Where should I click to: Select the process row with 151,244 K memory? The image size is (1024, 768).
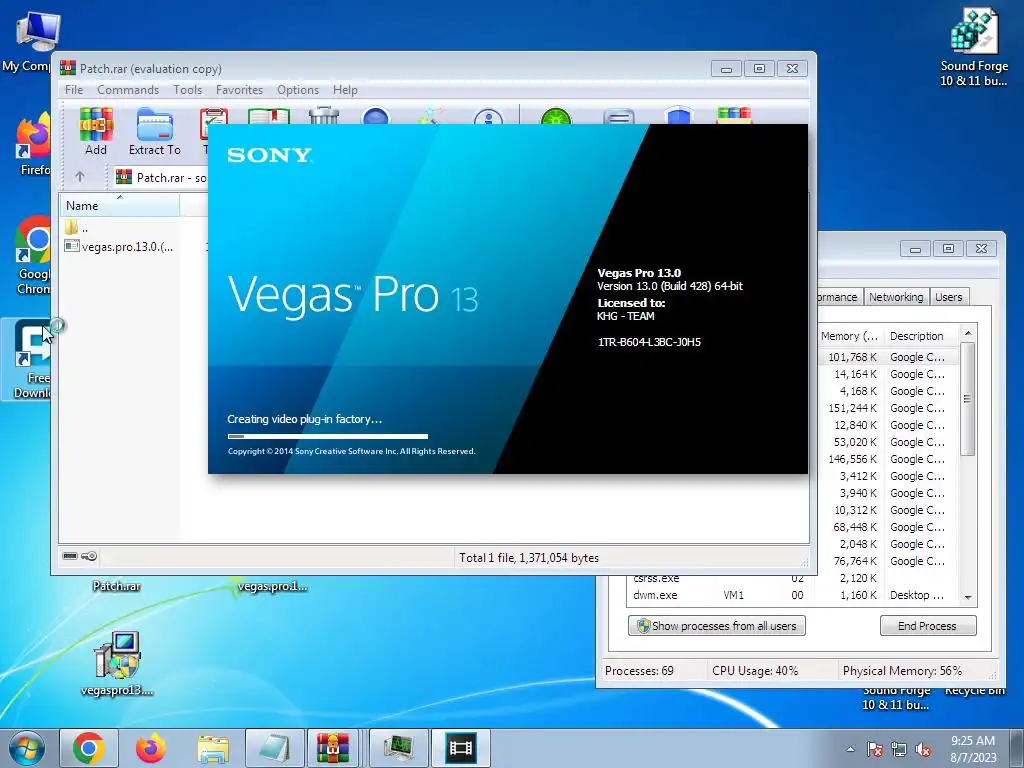(888, 408)
